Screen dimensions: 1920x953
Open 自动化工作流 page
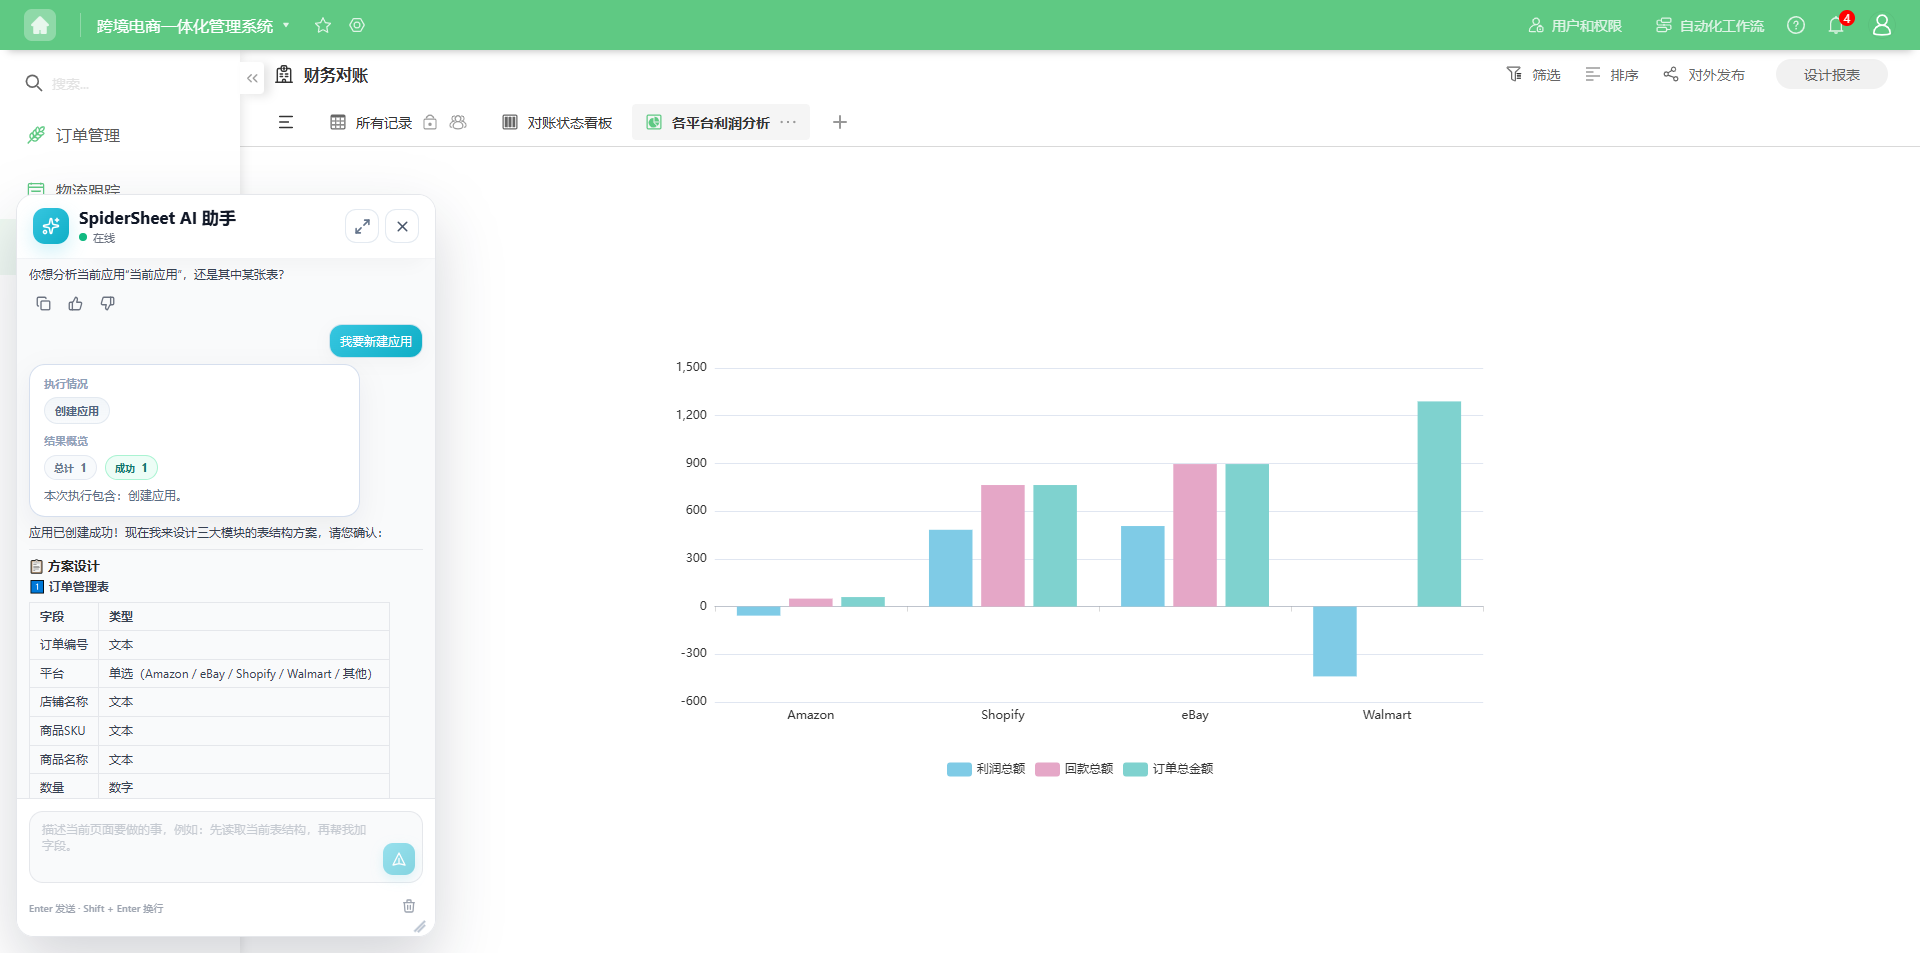click(x=1710, y=25)
